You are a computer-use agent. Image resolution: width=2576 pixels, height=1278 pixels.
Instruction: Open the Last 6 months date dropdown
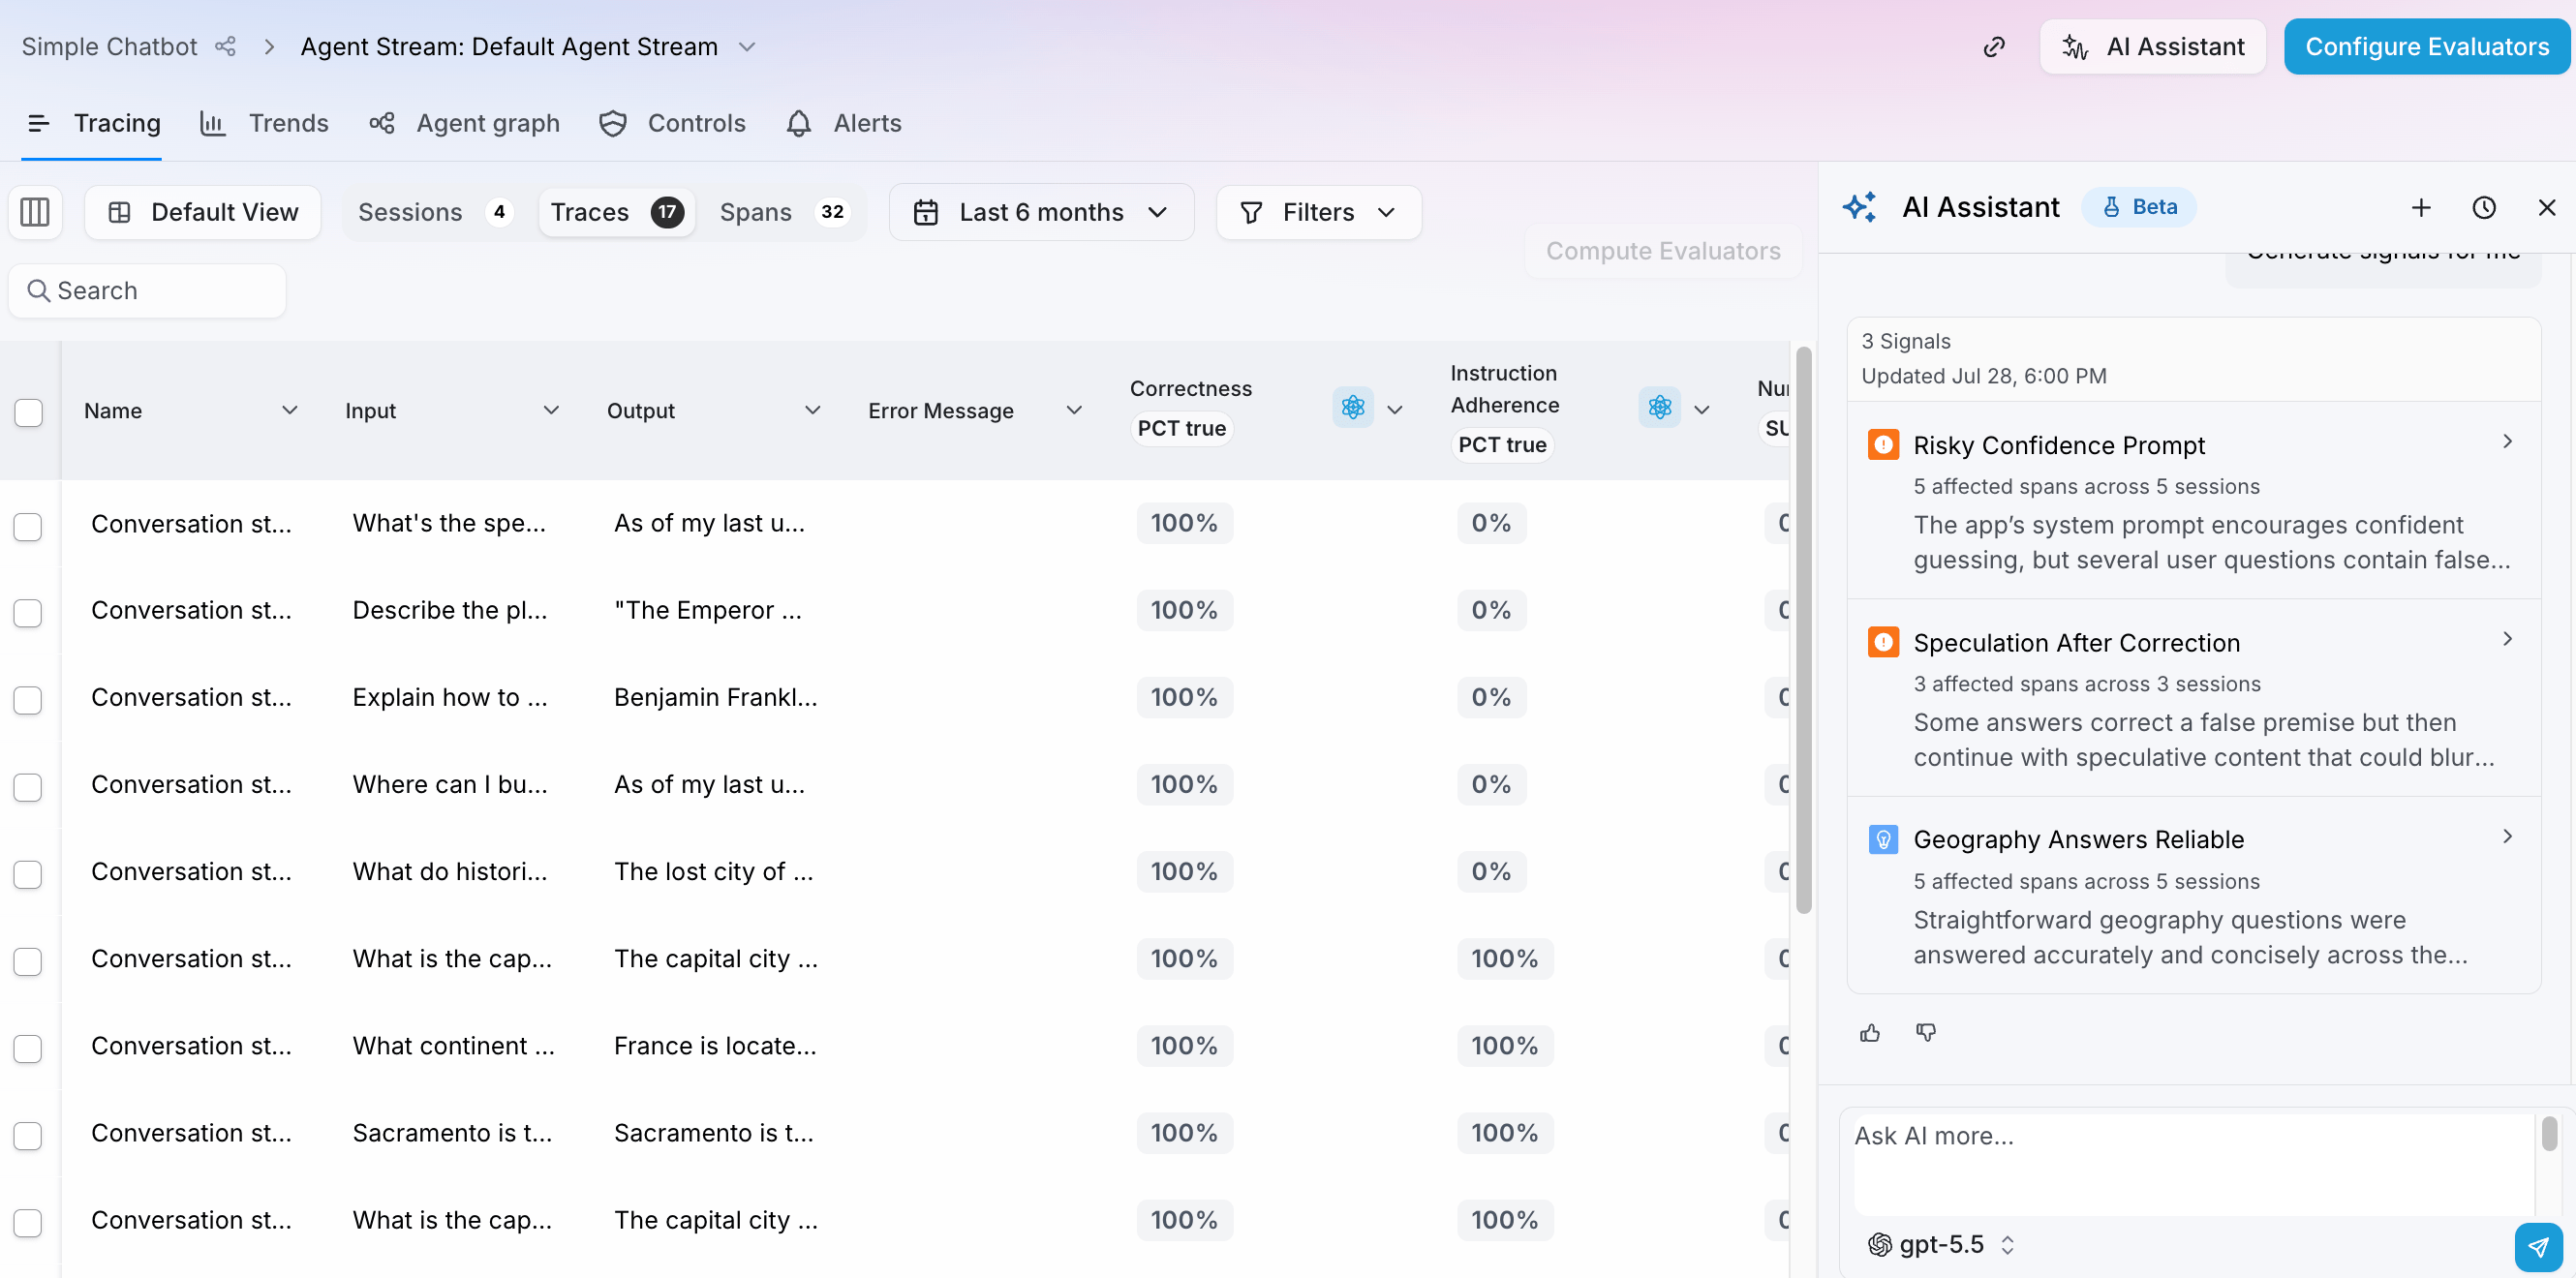(1041, 212)
